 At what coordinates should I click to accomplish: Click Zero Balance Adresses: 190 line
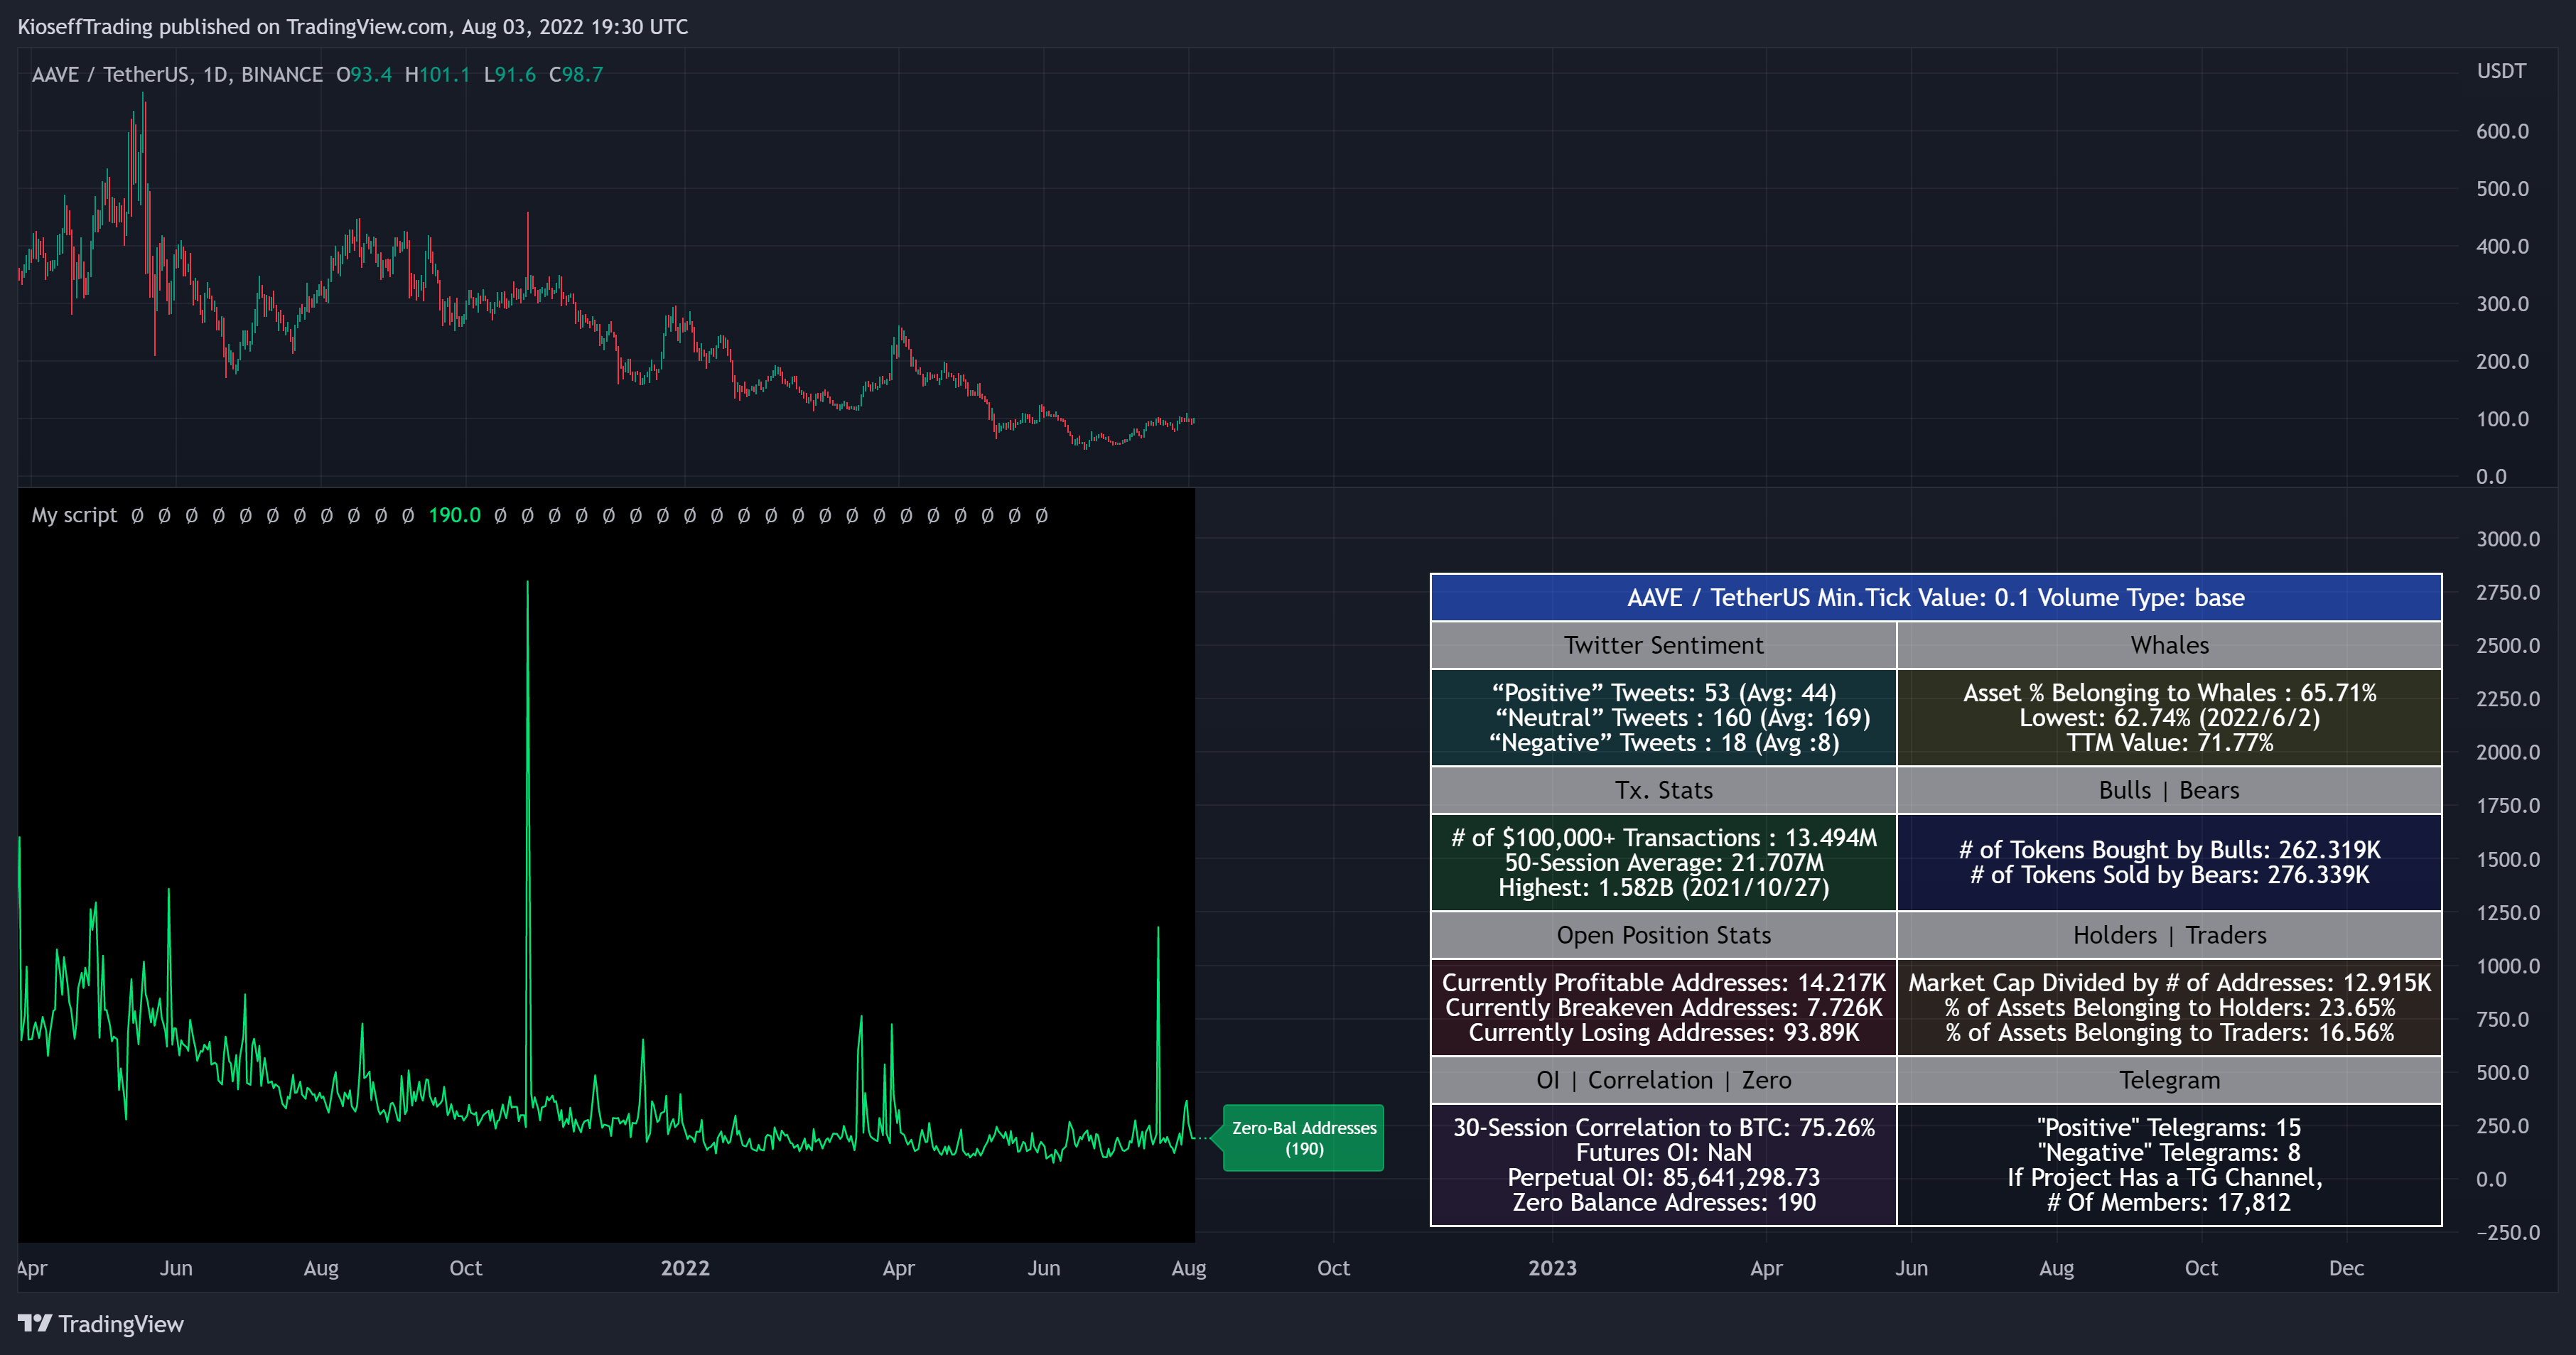pos(1664,1203)
